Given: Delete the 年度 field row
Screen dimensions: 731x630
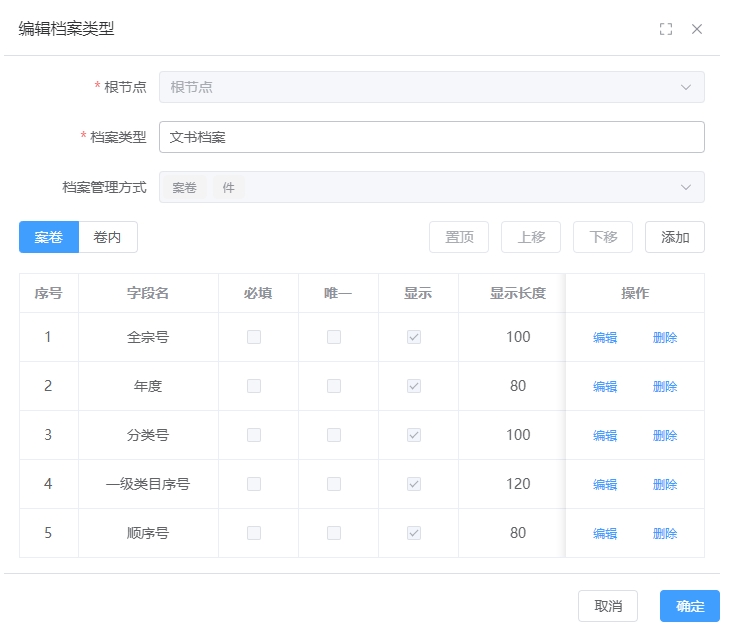Looking at the screenshot, I should pyautogui.click(x=665, y=387).
